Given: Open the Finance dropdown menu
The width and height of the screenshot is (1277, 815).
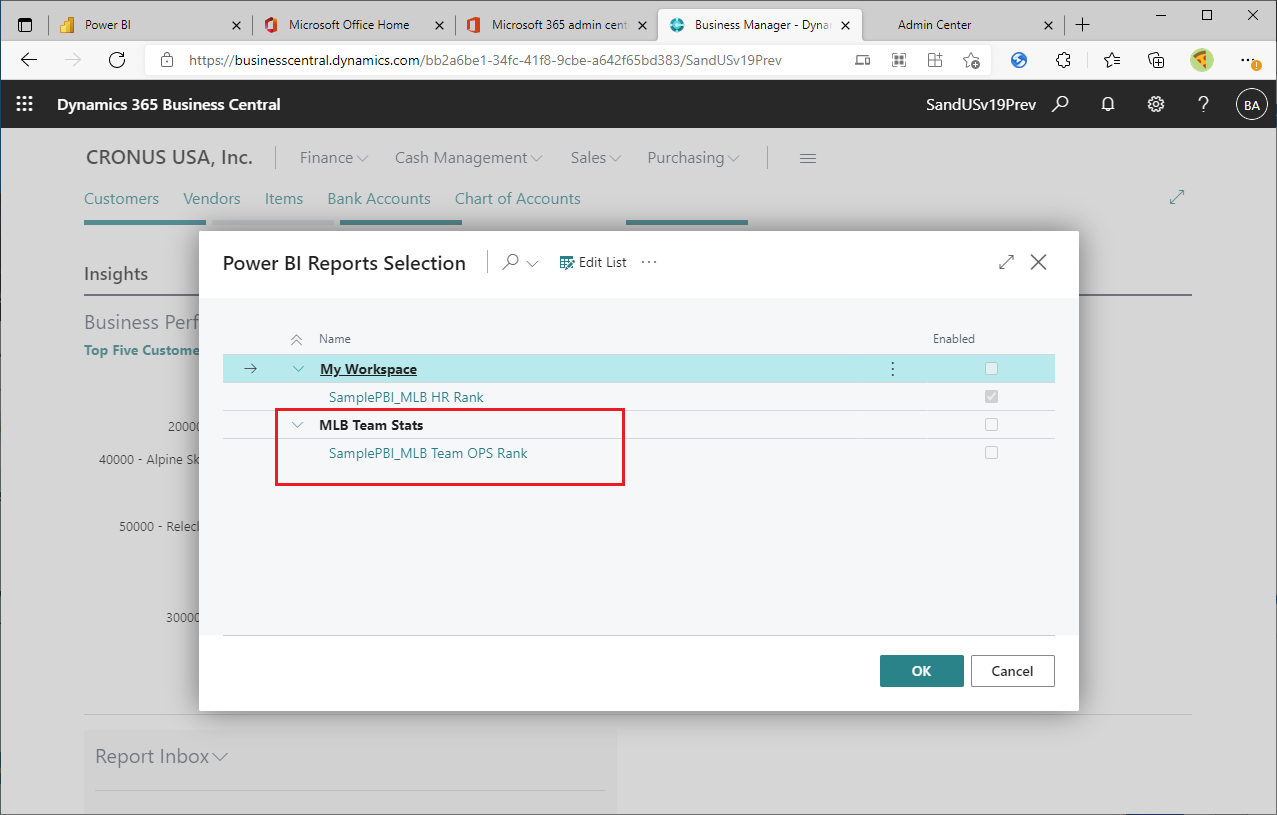Looking at the screenshot, I should click(333, 157).
